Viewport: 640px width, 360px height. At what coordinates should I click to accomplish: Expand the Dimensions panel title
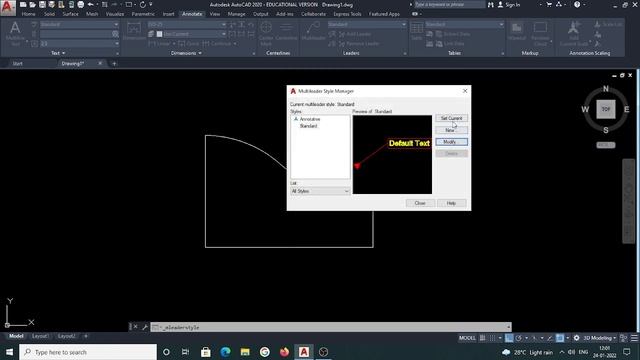pyautogui.click(x=186, y=53)
